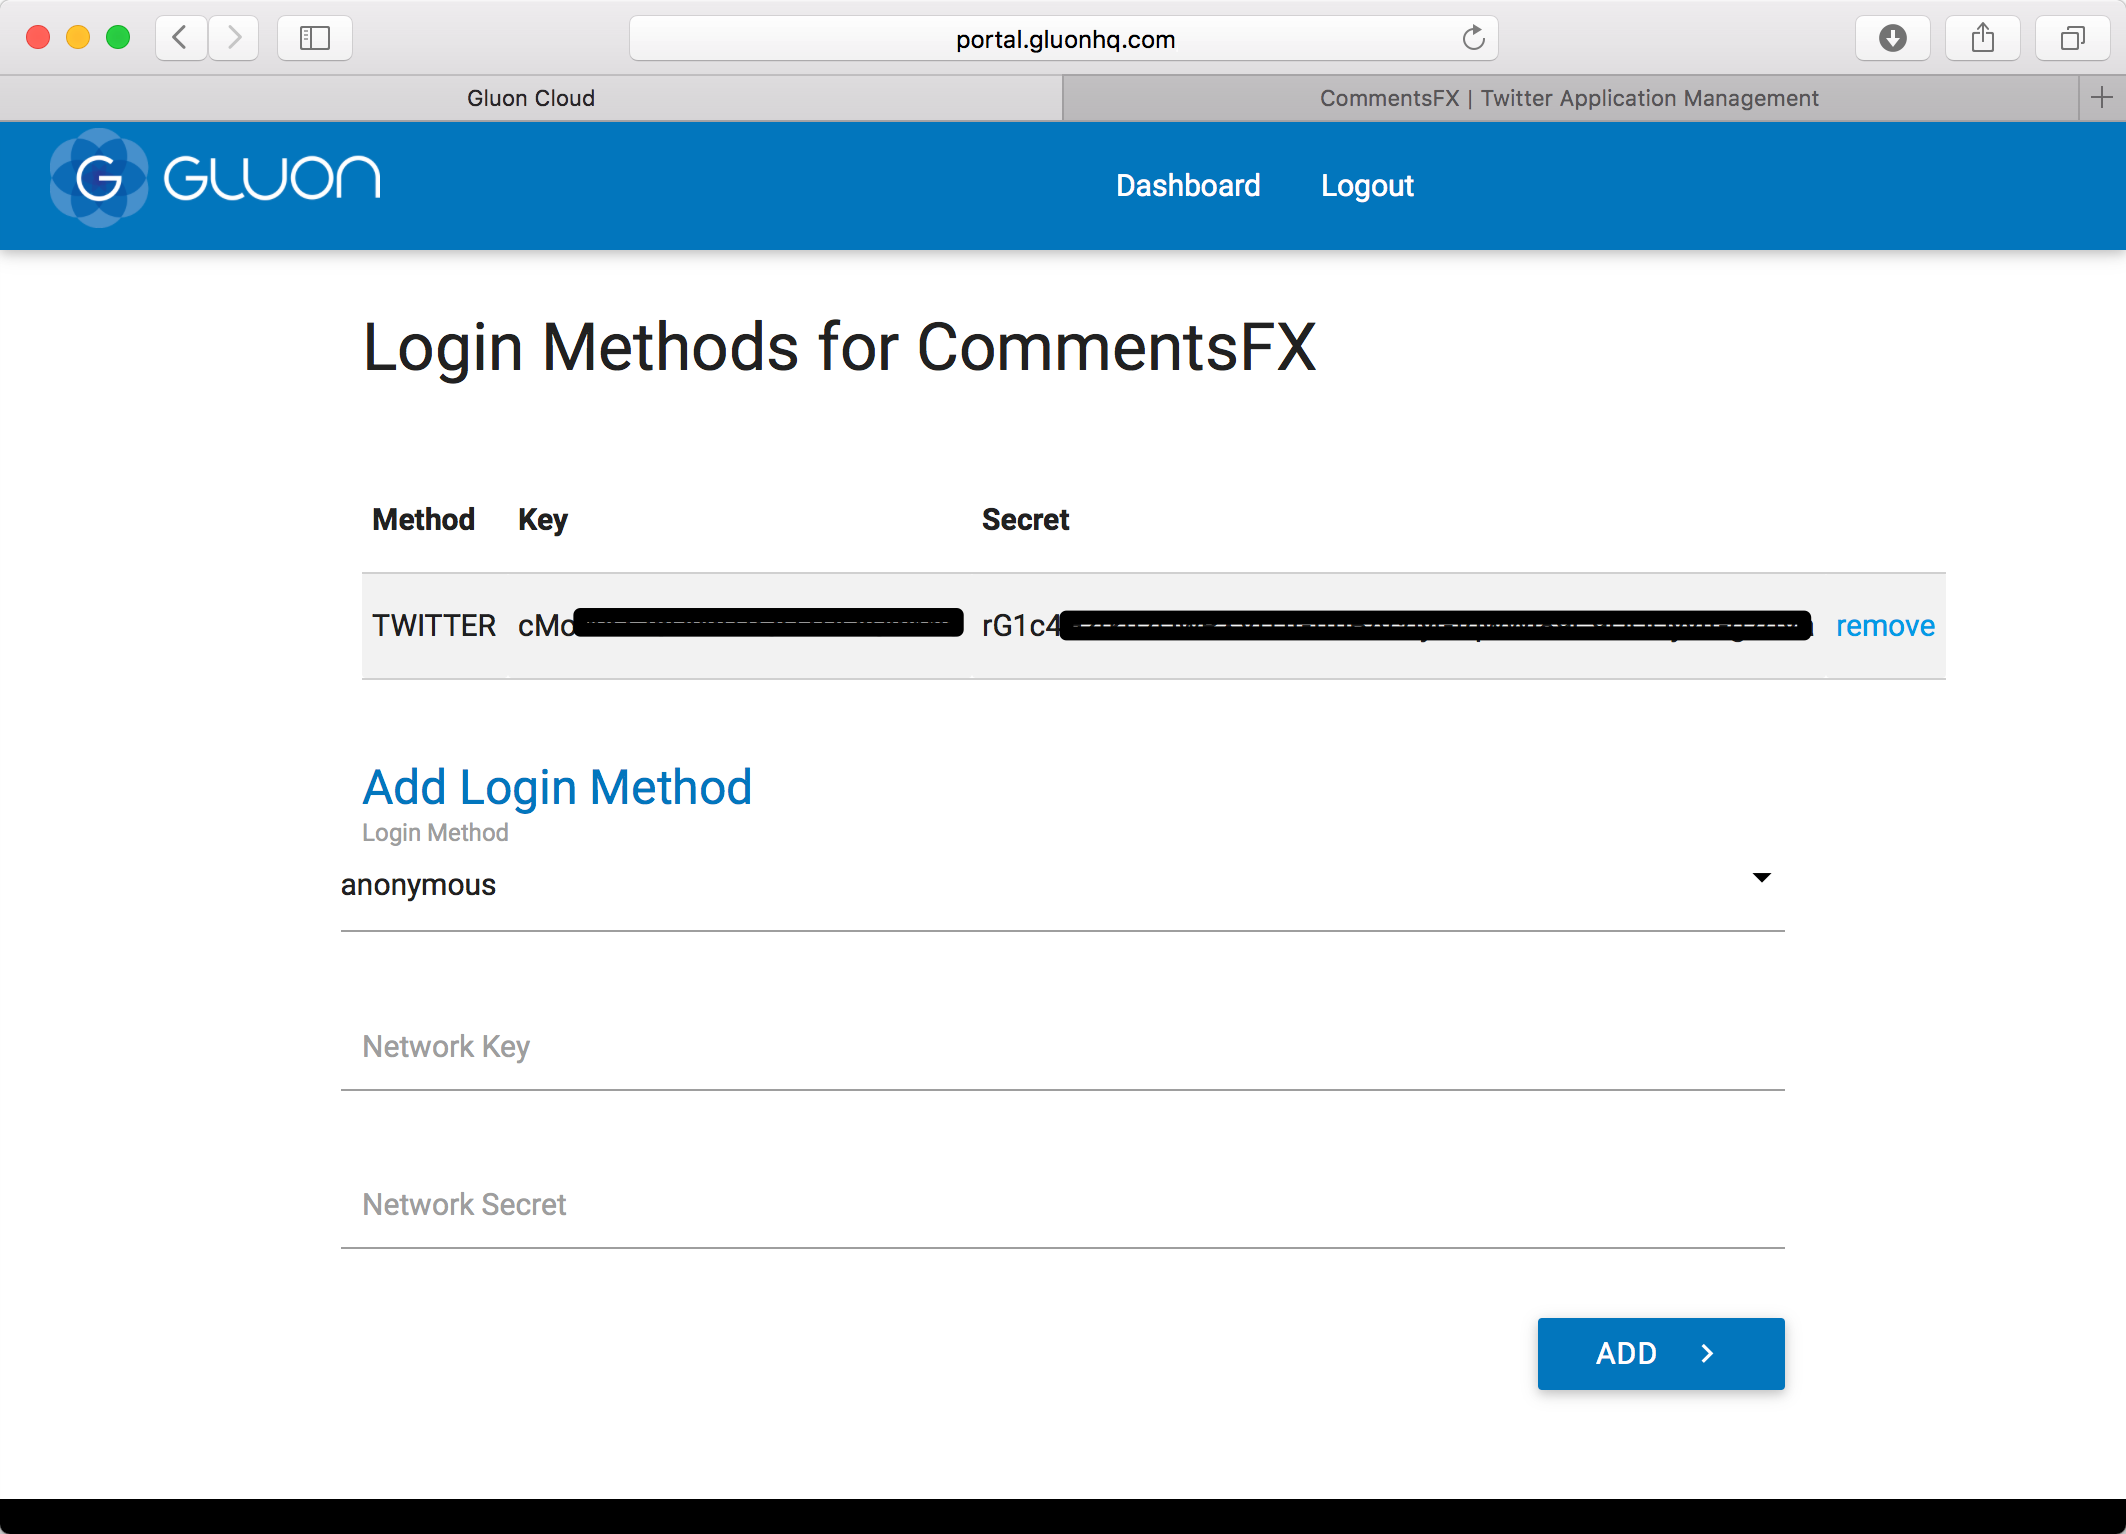Click the Logout navigation link

click(1367, 186)
